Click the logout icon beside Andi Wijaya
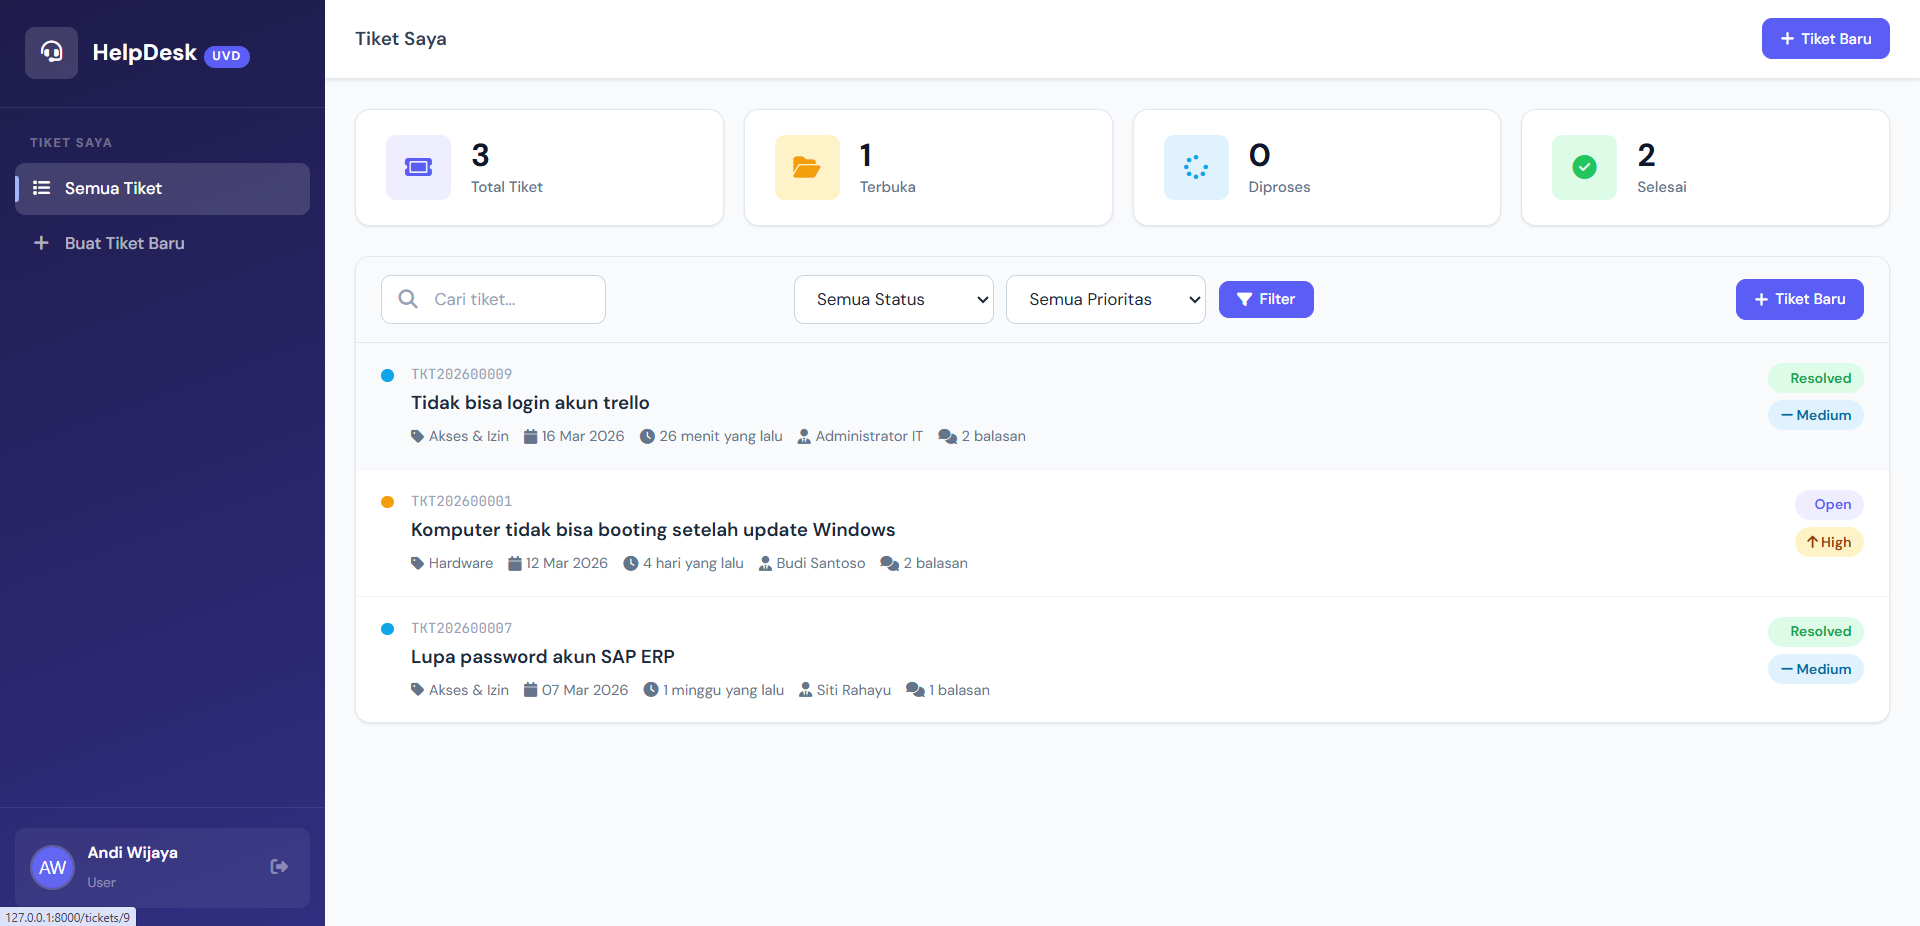The height and width of the screenshot is (926, 1920). pos(279,867)
